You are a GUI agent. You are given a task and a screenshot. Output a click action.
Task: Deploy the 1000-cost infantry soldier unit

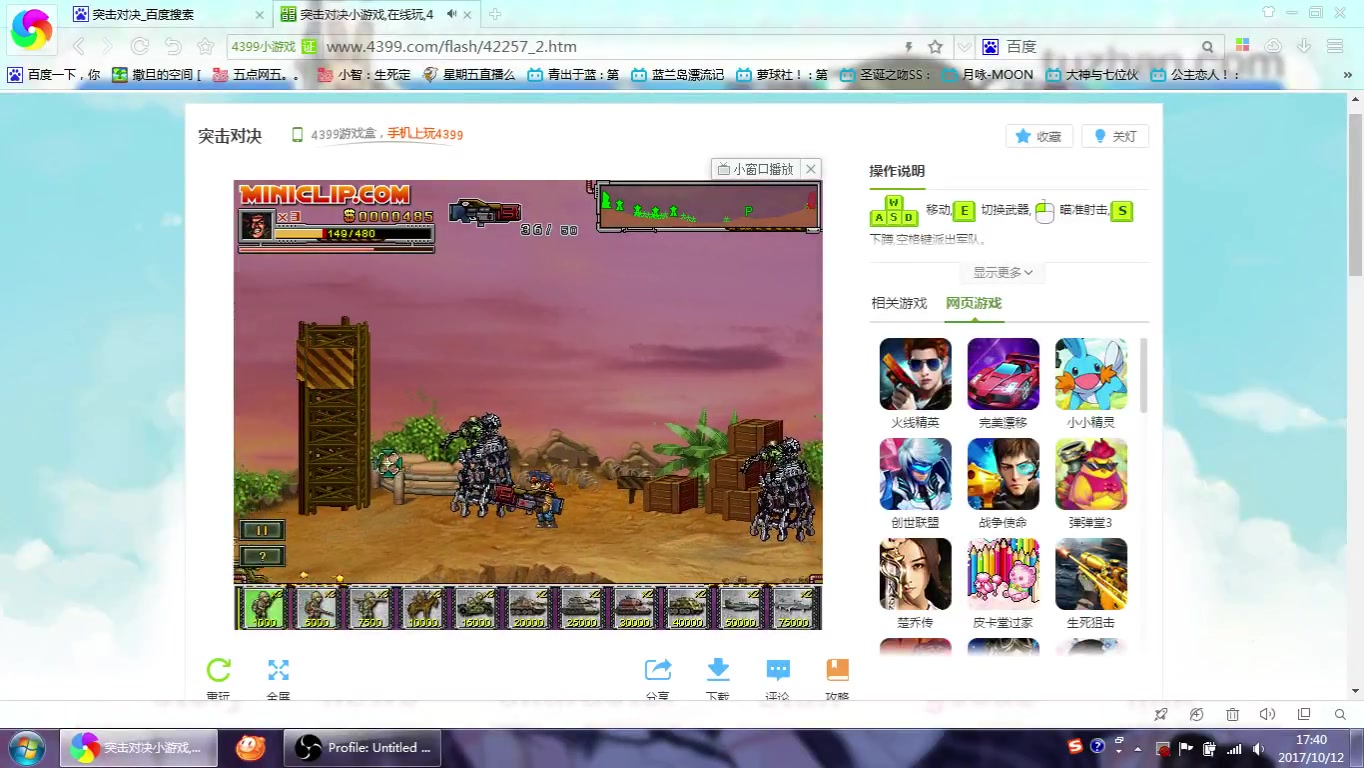pos(264,607)
